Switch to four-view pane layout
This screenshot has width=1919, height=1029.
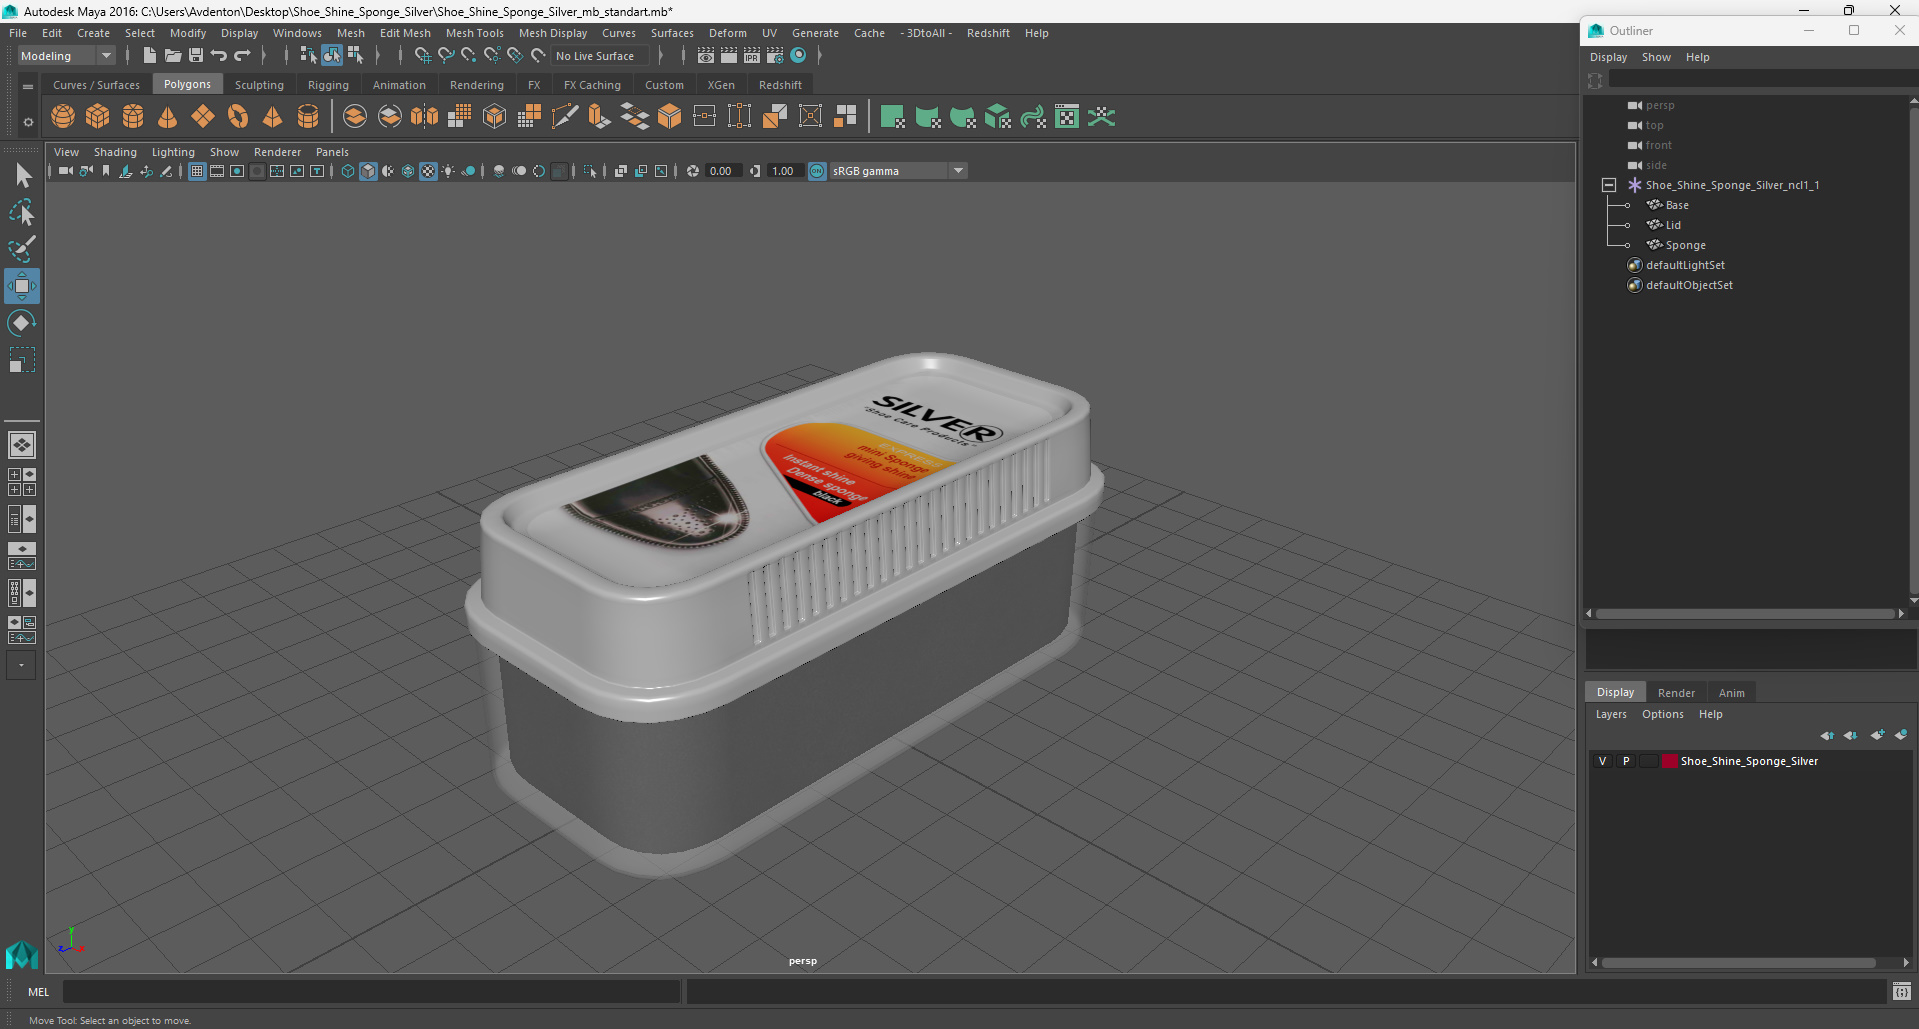click(x=22, y=482)
